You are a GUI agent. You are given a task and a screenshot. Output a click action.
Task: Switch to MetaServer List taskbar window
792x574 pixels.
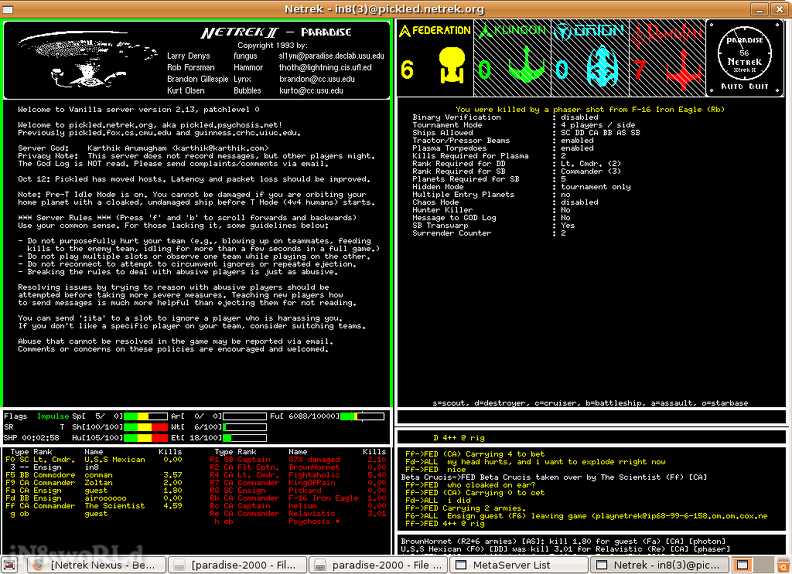click(x=519, y=565)
